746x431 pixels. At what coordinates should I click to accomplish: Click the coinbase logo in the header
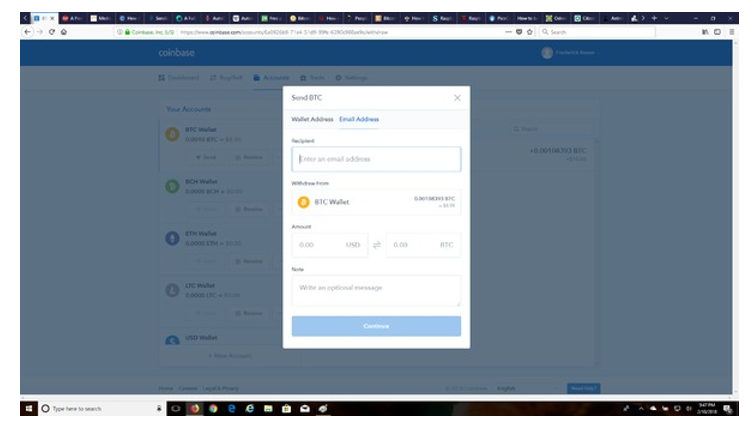pyautogui.click(x=177, y=53)
